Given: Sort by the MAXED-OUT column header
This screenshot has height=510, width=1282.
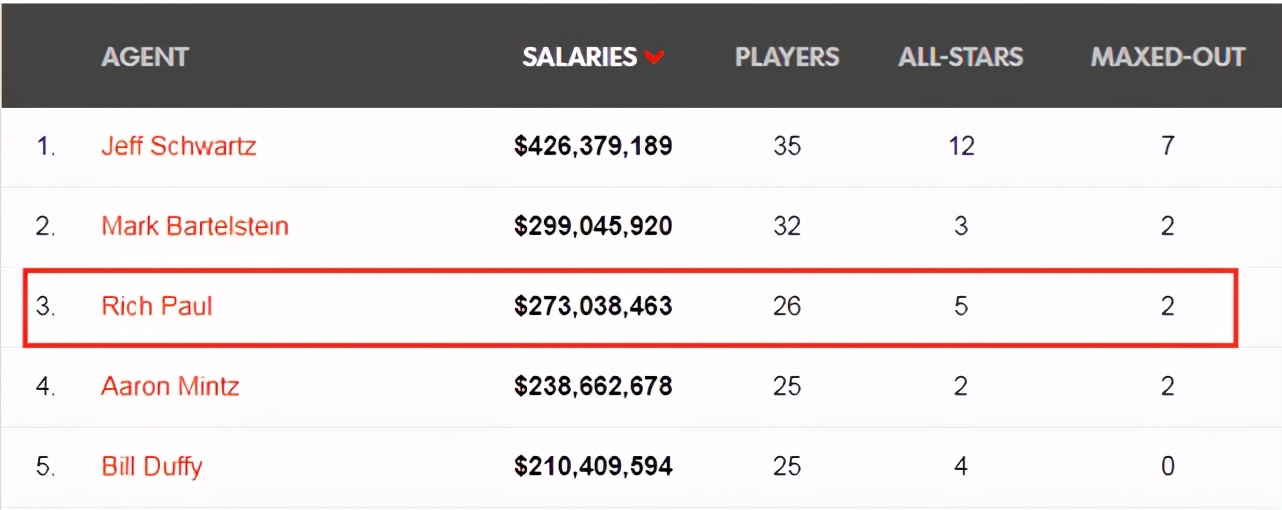Looking at the screenshot, I should pos(1168,57).
